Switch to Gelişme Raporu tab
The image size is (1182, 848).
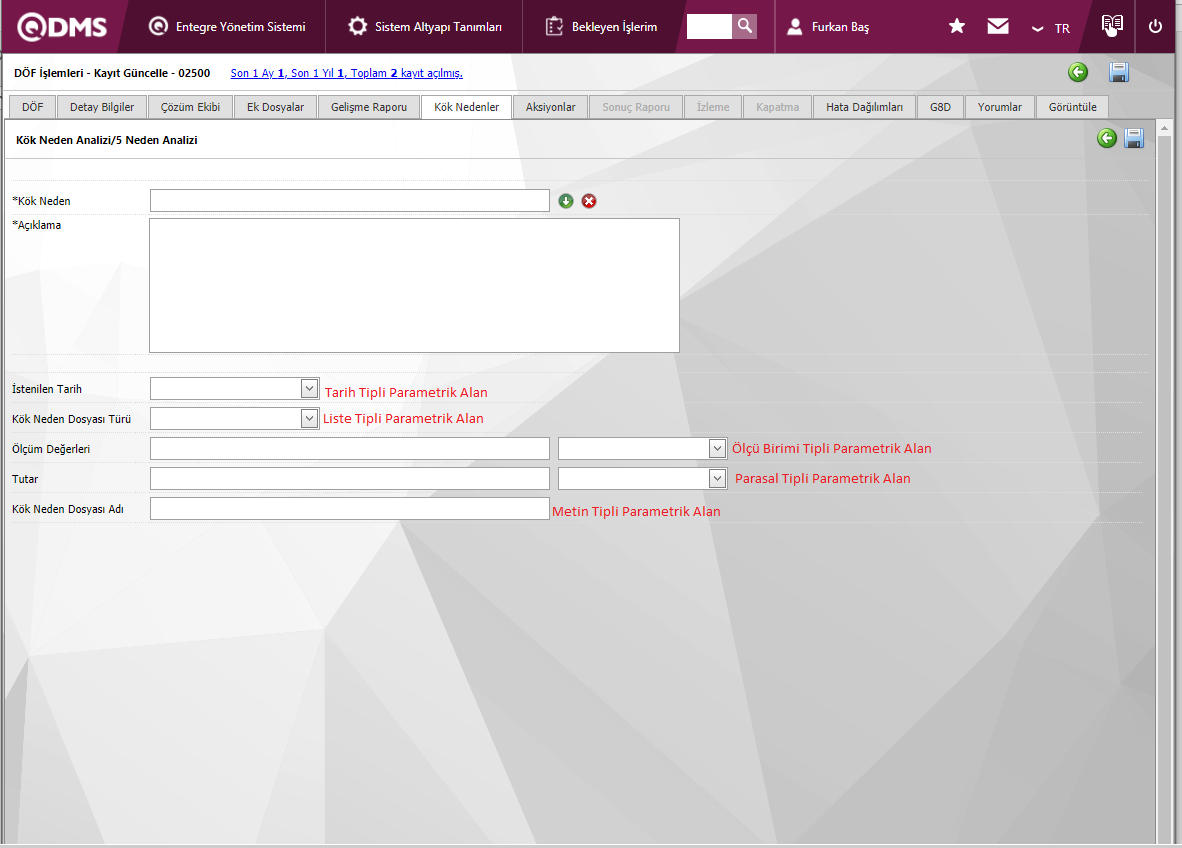pyautogui.click(x=369, y=107)
